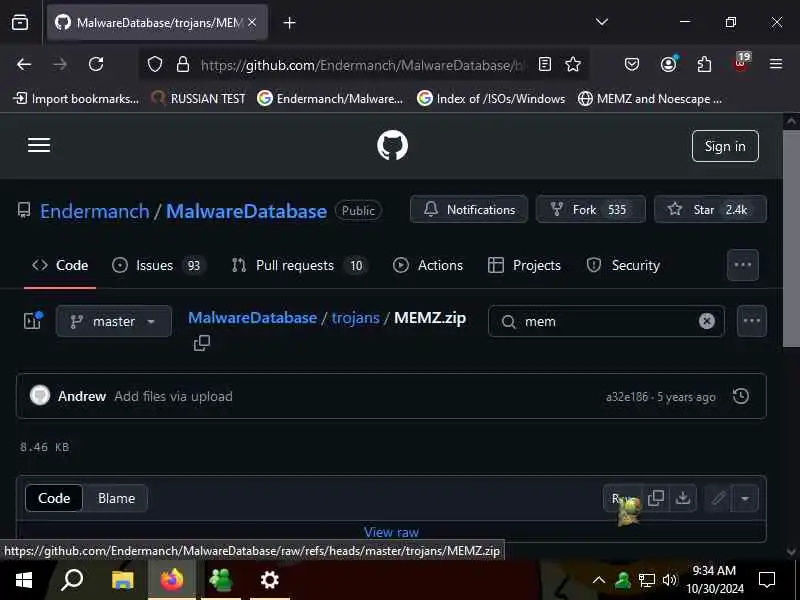Open Endermanch user profile link
Image resolution: width=800 pixels, height=600 pixels.
94,211
